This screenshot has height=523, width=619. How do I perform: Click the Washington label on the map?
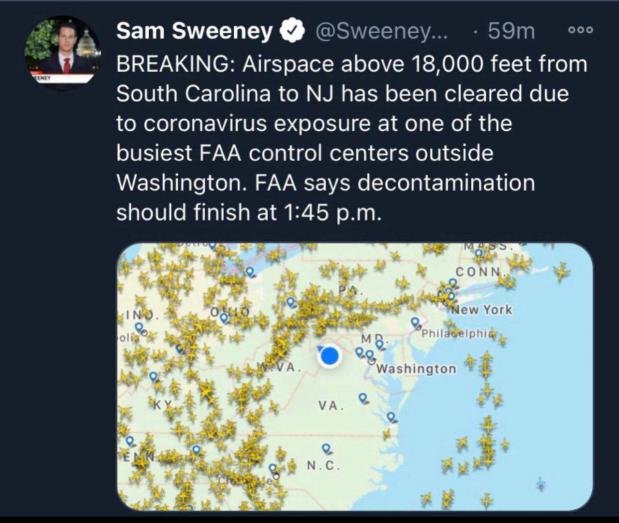(x=417, y=369)
